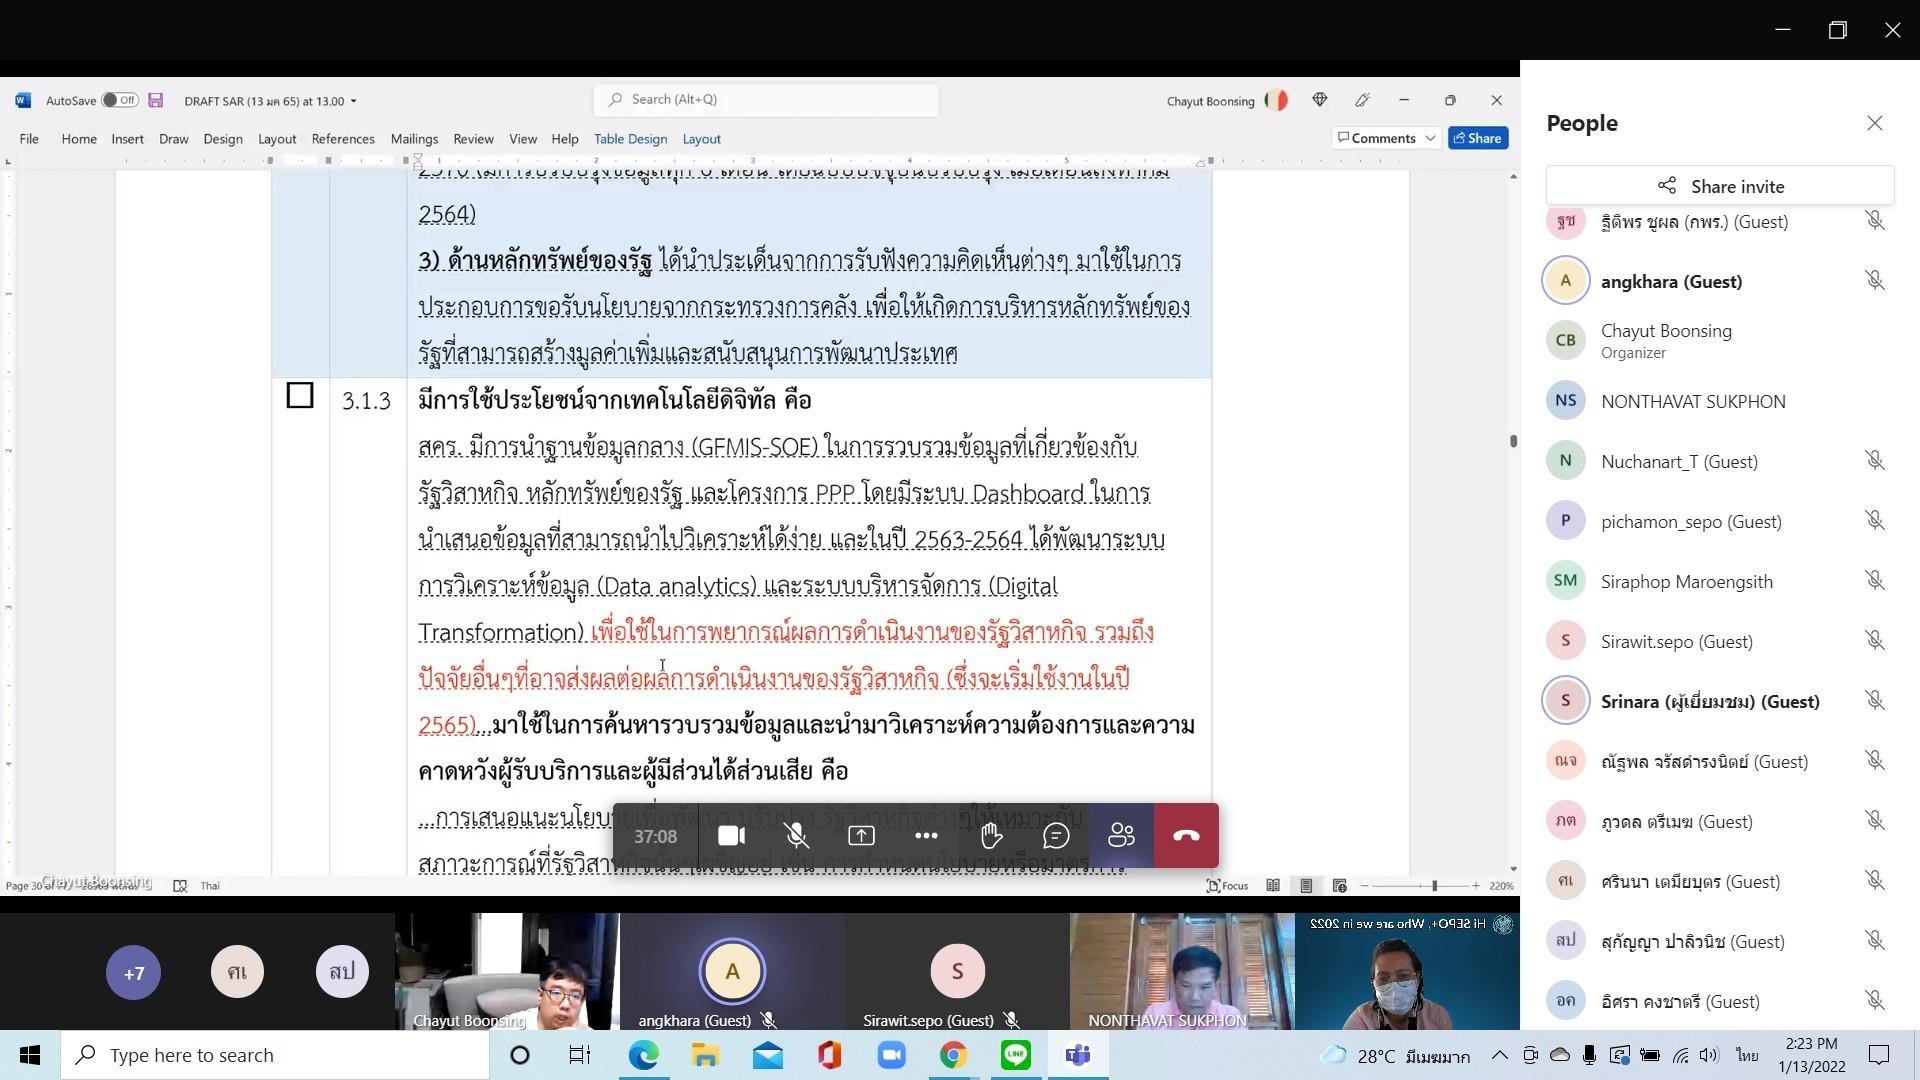Click the mic status icon for Sirawit.sepo (Guest)
Image resolution: width=1920 pixels, height=1080 pixels.
coord(1875,641)
